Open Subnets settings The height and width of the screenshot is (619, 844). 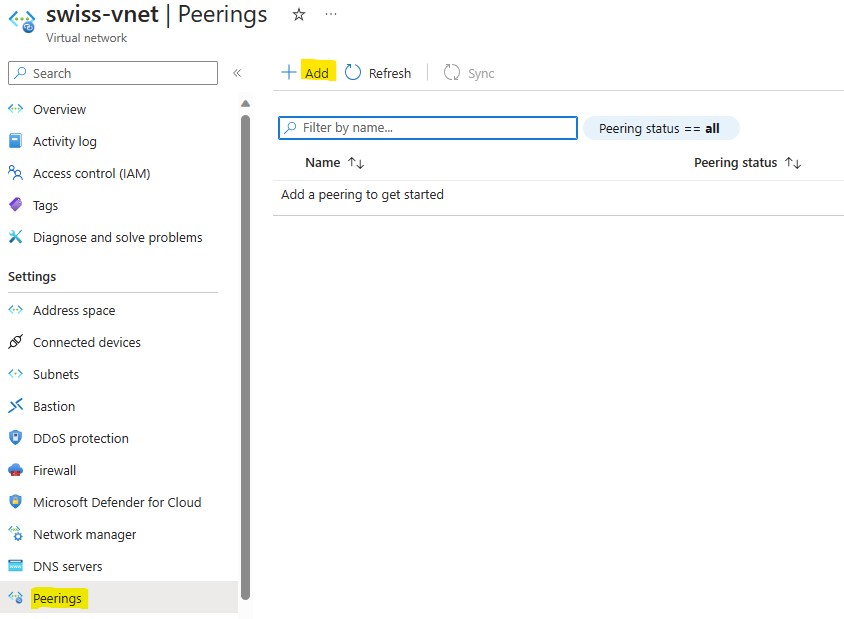click(56, 375)
